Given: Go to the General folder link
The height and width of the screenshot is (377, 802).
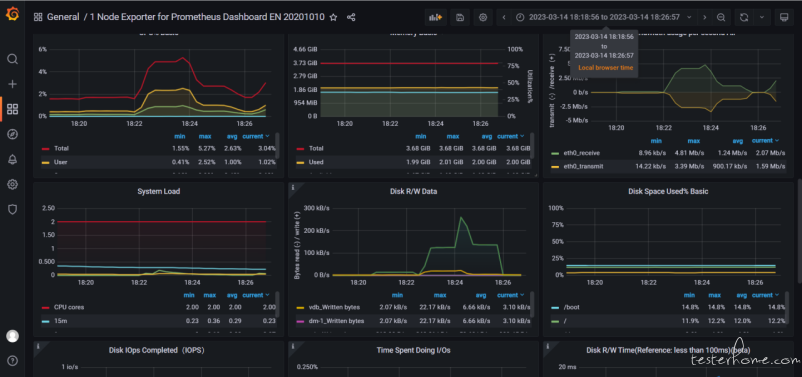Looking at the screenshot, I should tap(63, 17).
